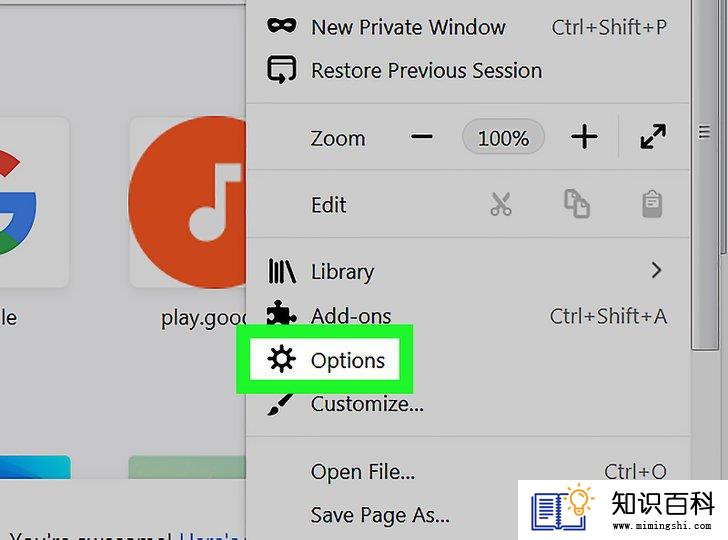Viewport: 728px width, 540px height.
Task: Click the hamburger menu button at the right edge
Action: pyautogui.click(x=704, y=132)
